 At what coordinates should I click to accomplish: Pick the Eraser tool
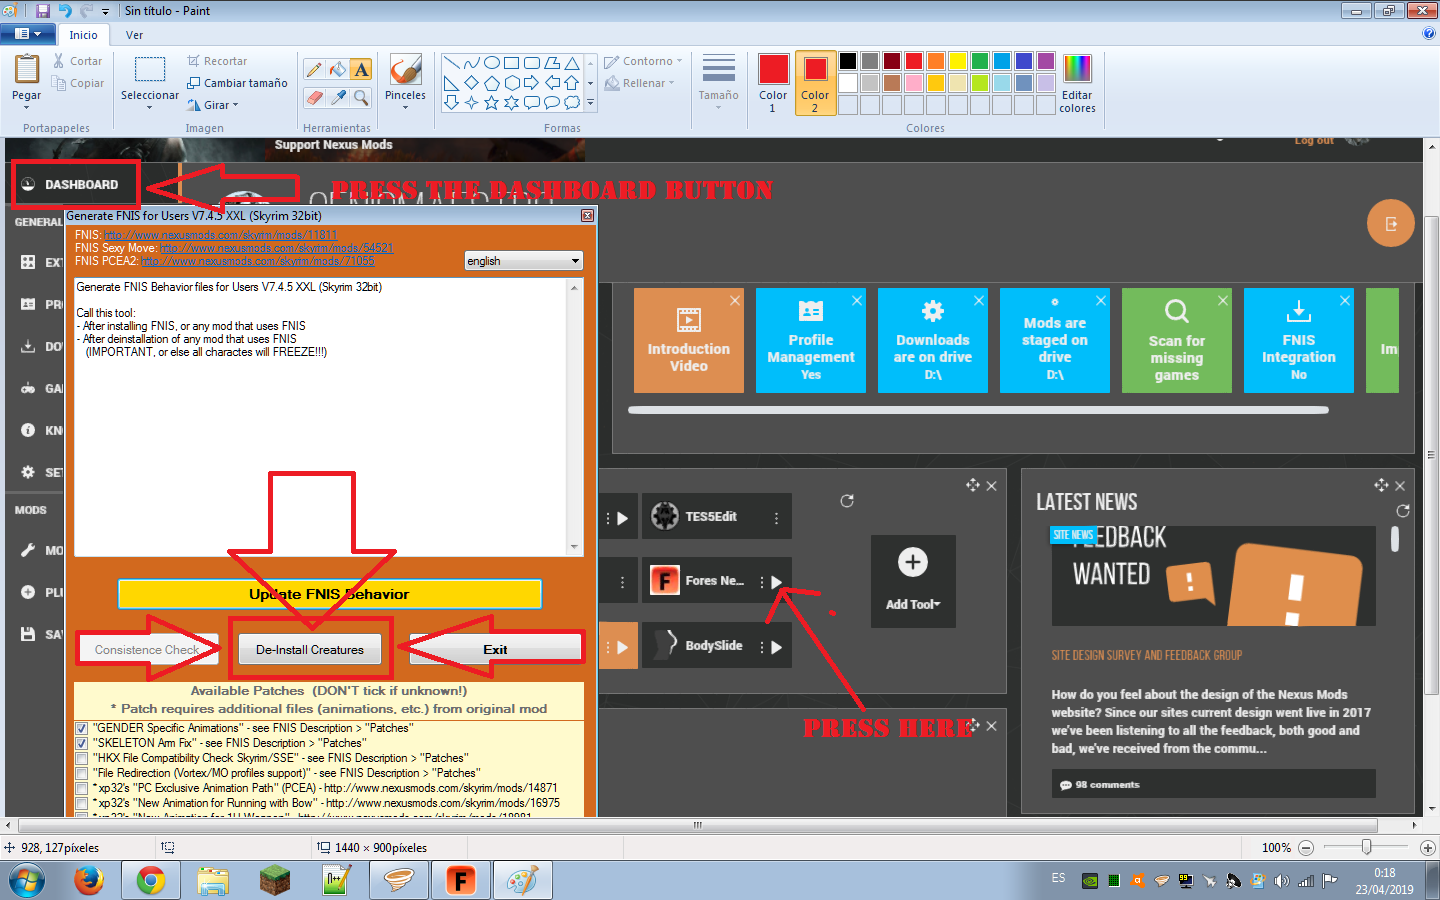[314, 97]
